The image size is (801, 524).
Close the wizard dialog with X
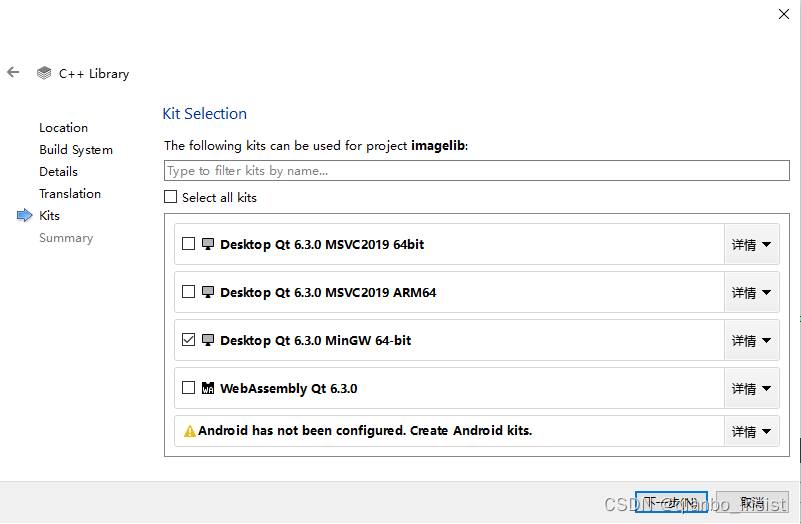click(x=784, y=14)
